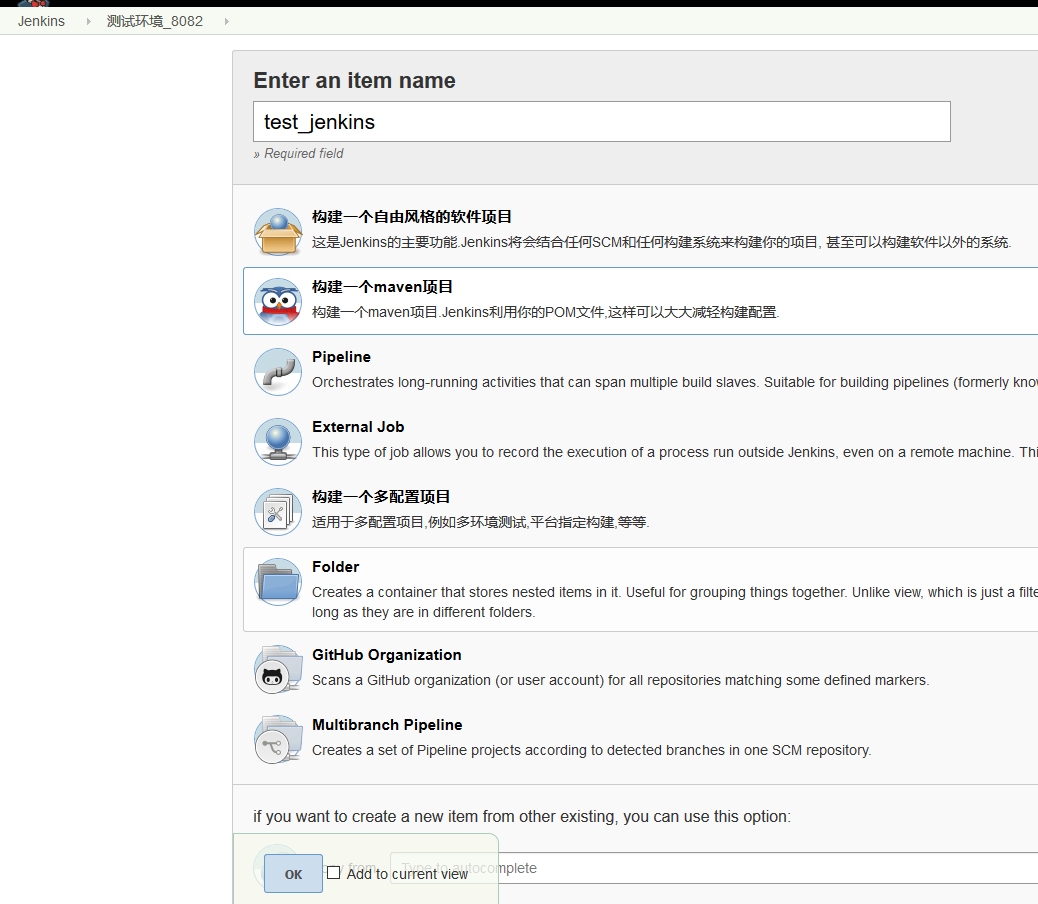
Task: Click the create-from-existing option text
Action: [522, 817]
